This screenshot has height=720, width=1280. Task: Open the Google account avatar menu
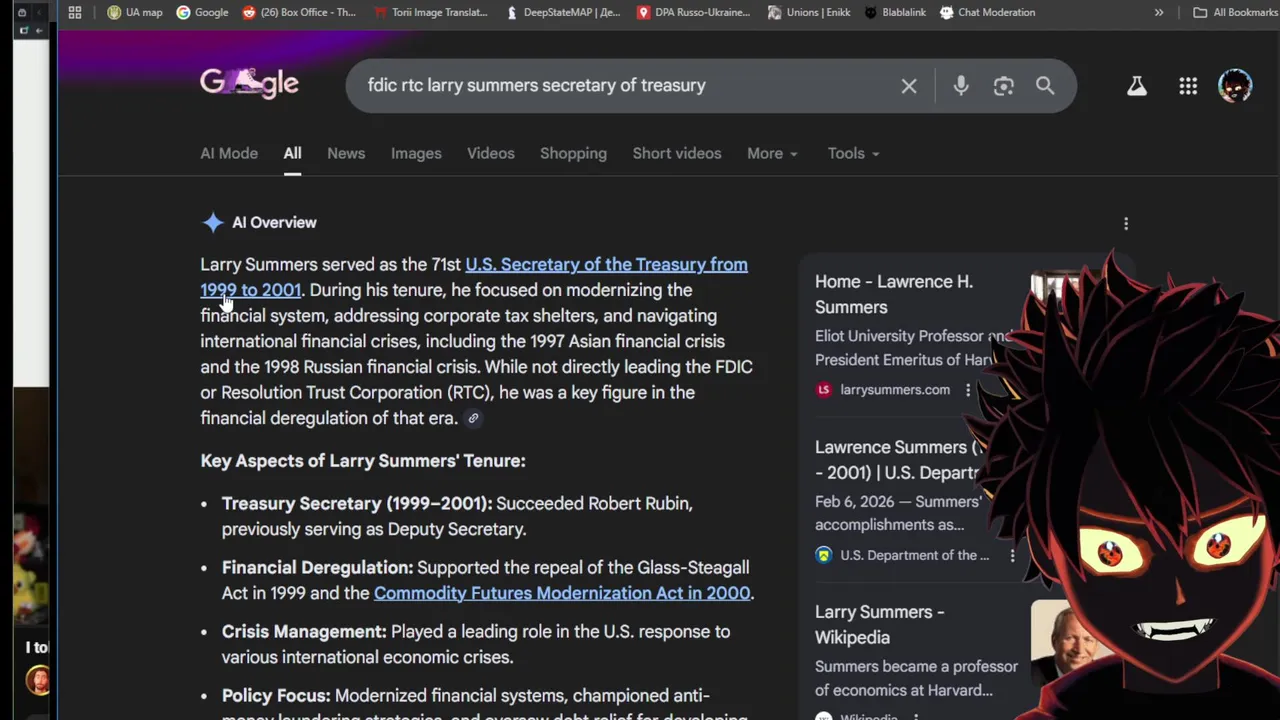point(1235,86)
